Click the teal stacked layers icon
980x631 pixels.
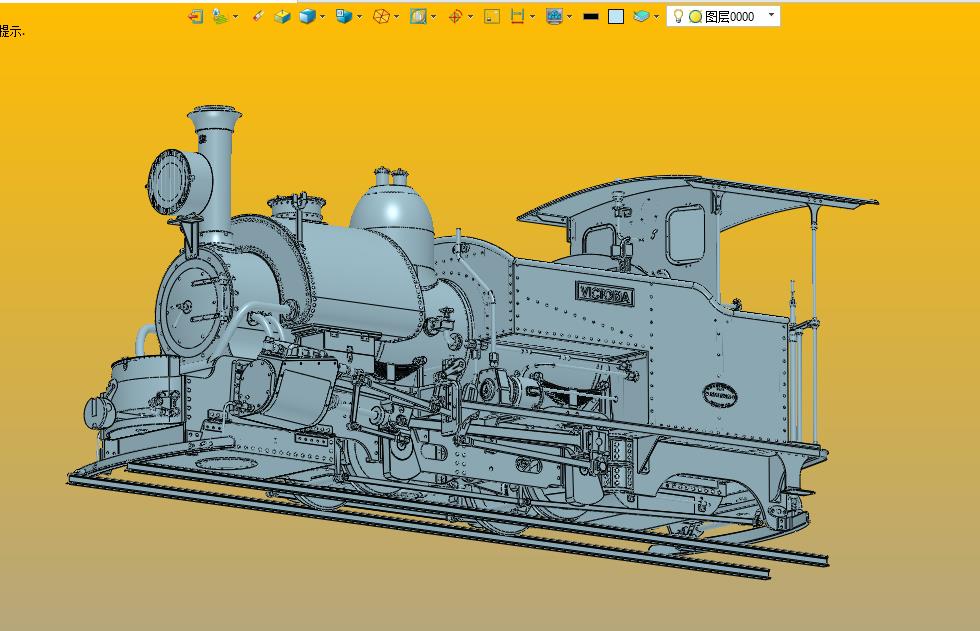tap(641, 16)
